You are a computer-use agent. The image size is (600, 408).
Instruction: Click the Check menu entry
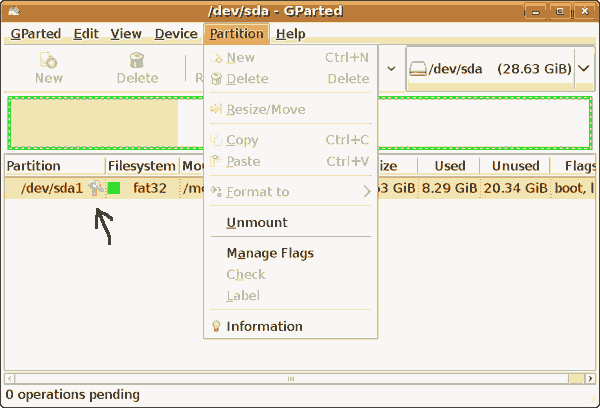click(x=291, y=274)
